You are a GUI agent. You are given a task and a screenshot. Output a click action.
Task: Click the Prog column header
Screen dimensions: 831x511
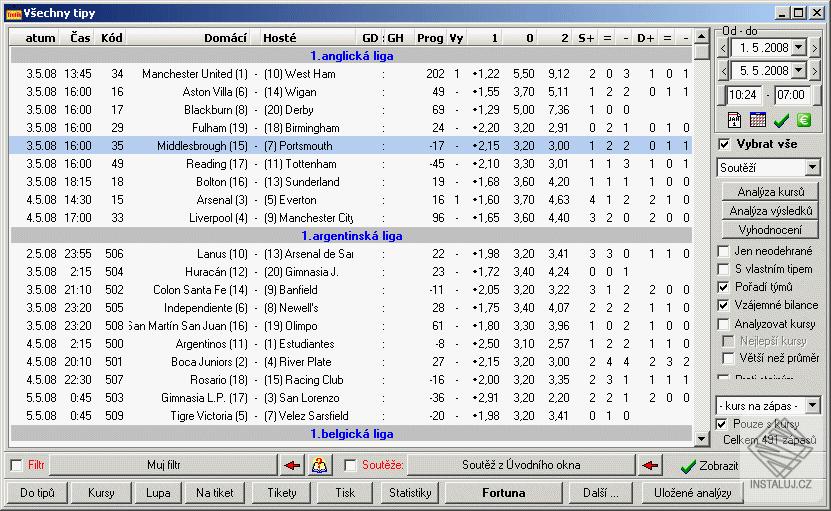[430, 38]
